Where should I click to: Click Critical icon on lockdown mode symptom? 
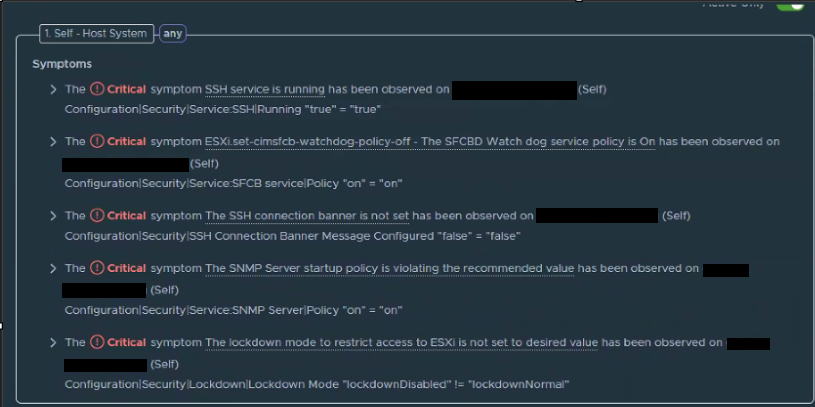(97, 342)
